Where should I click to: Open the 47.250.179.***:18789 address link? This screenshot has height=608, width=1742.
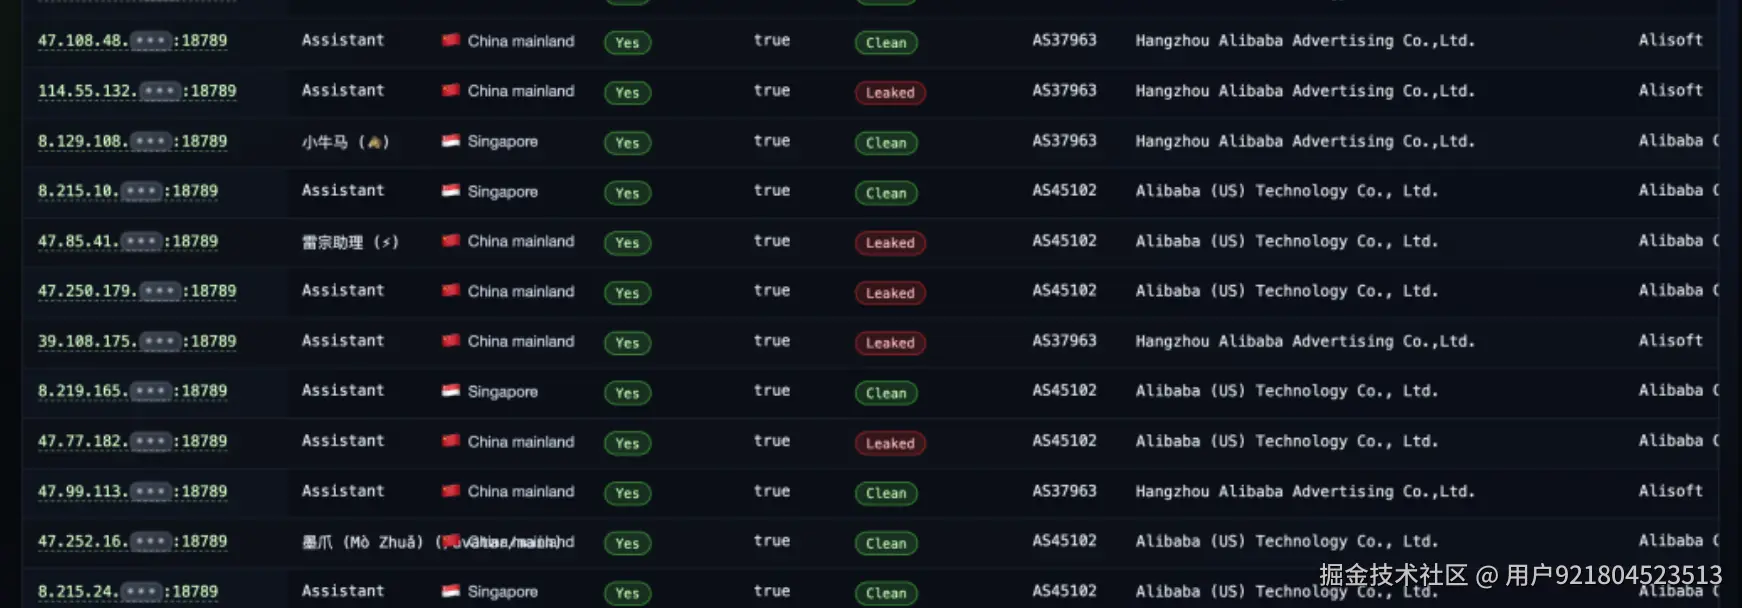coord(137,291)
